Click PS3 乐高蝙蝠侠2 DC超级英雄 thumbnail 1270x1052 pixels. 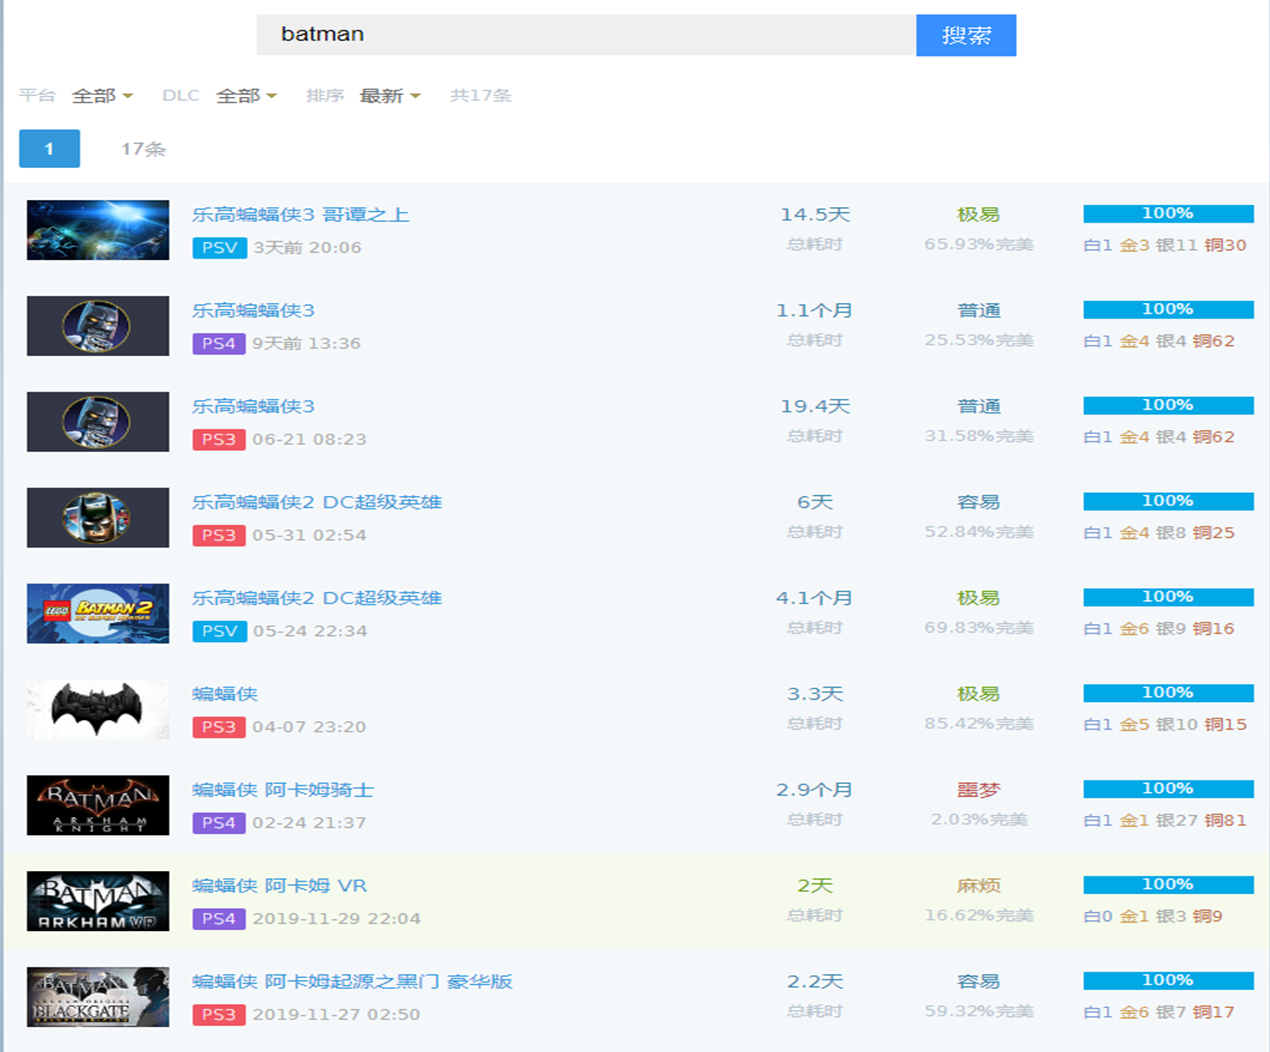coord(98,518)
